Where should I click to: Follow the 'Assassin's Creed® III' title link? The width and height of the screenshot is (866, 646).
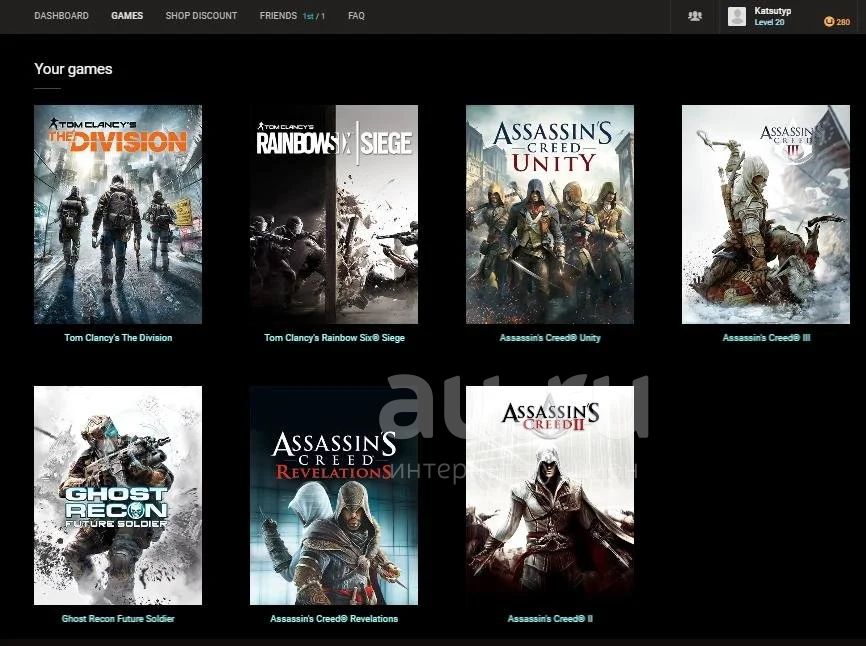click(766, 338)
